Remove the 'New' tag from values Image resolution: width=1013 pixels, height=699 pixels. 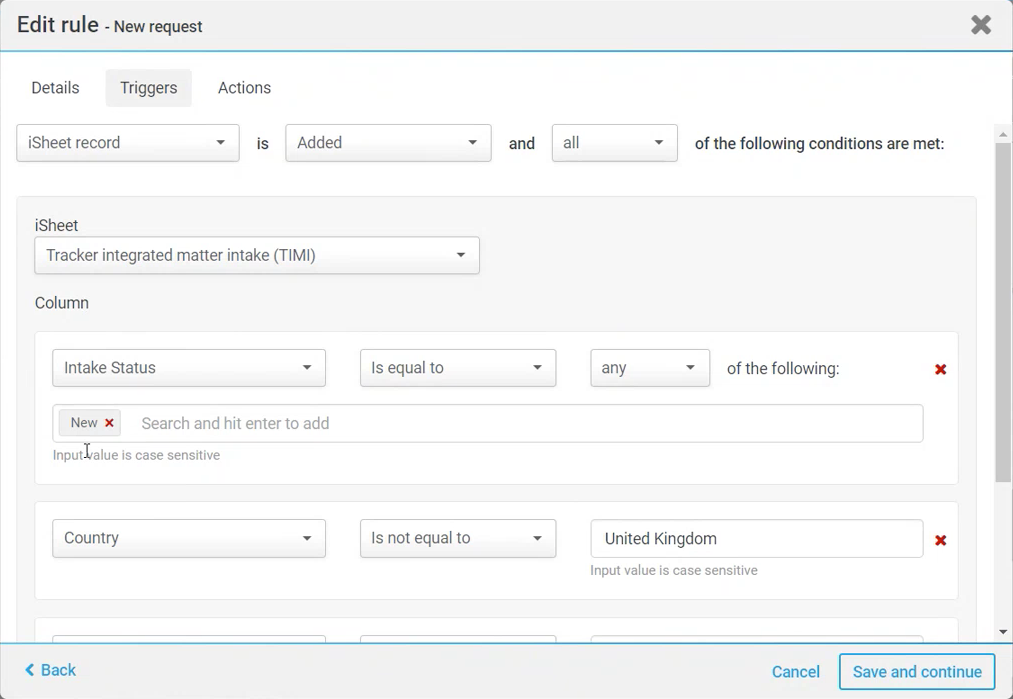pyautogui.click(x=110, y=423)
